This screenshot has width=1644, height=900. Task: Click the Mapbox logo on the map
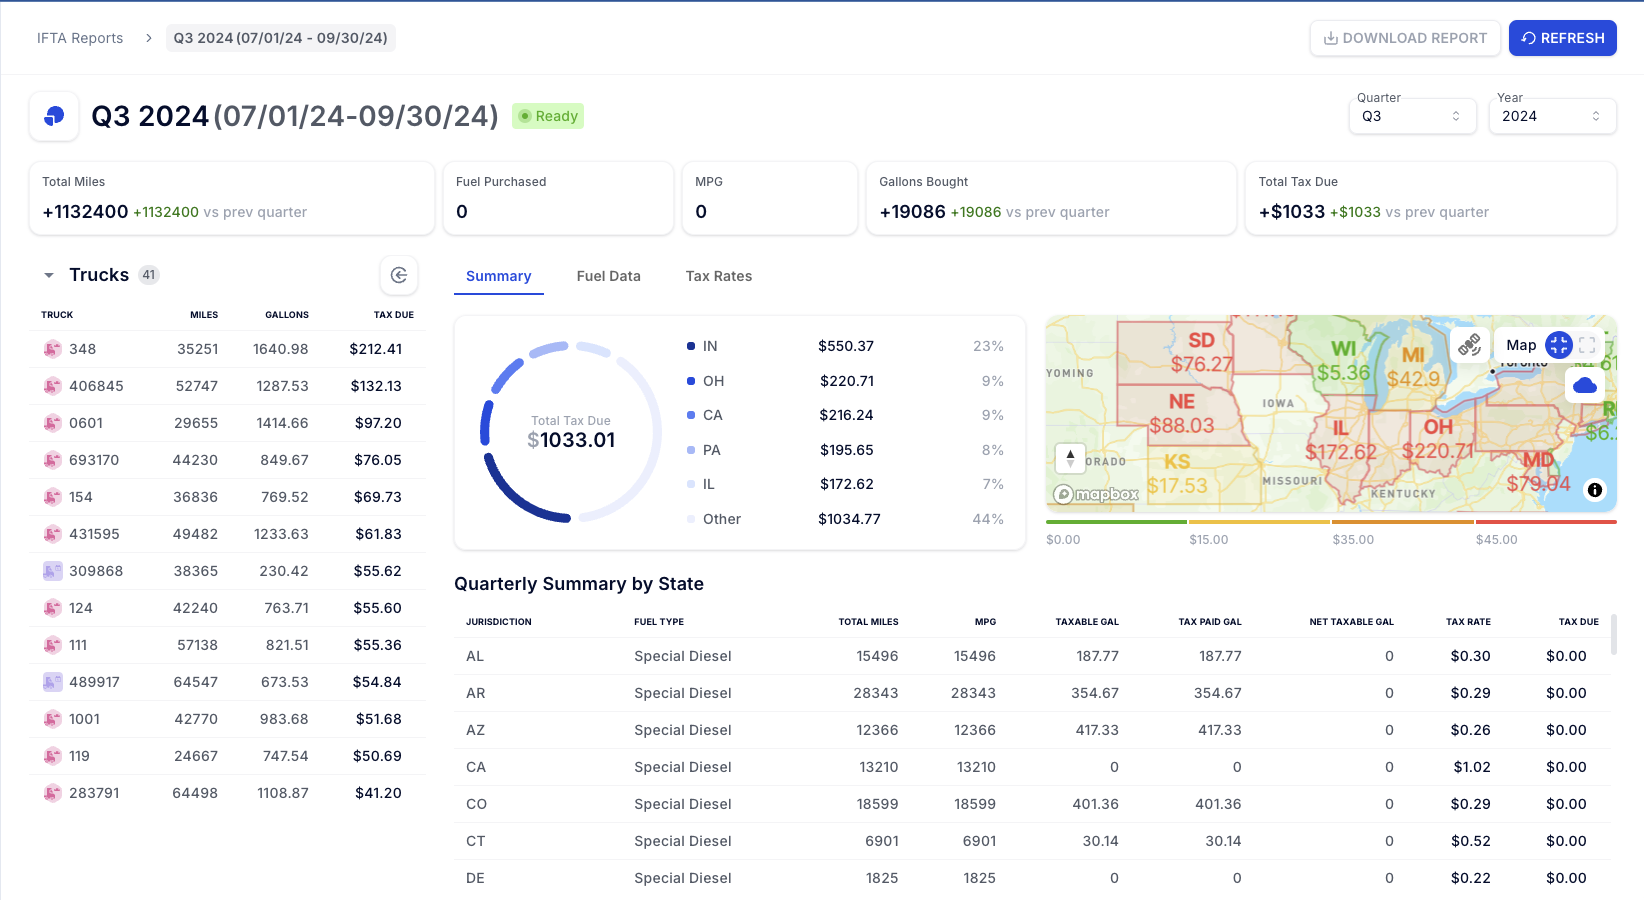click(x=1096, y=494)
